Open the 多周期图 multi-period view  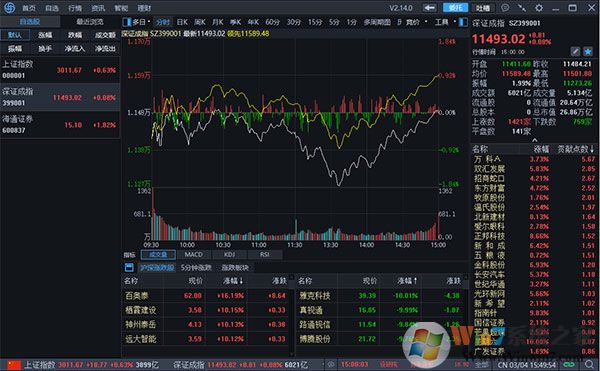(x=377, y=22)
